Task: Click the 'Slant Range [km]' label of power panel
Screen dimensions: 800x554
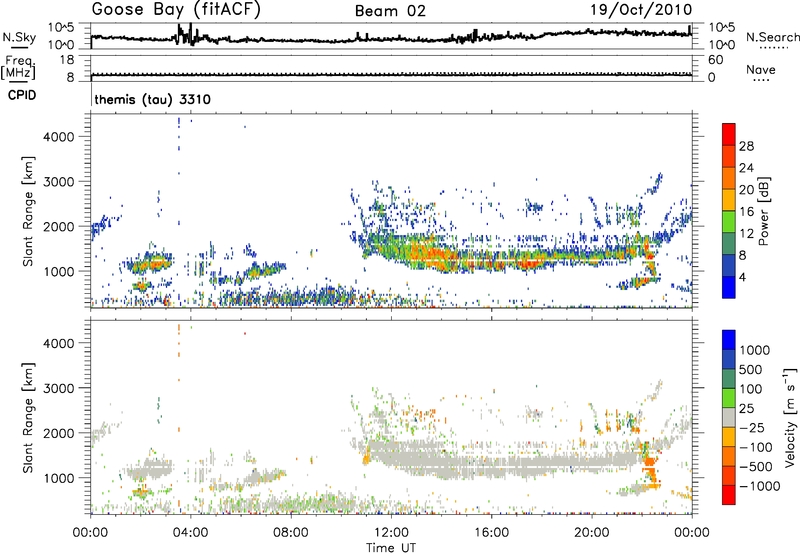Action: tap(28, 211)
